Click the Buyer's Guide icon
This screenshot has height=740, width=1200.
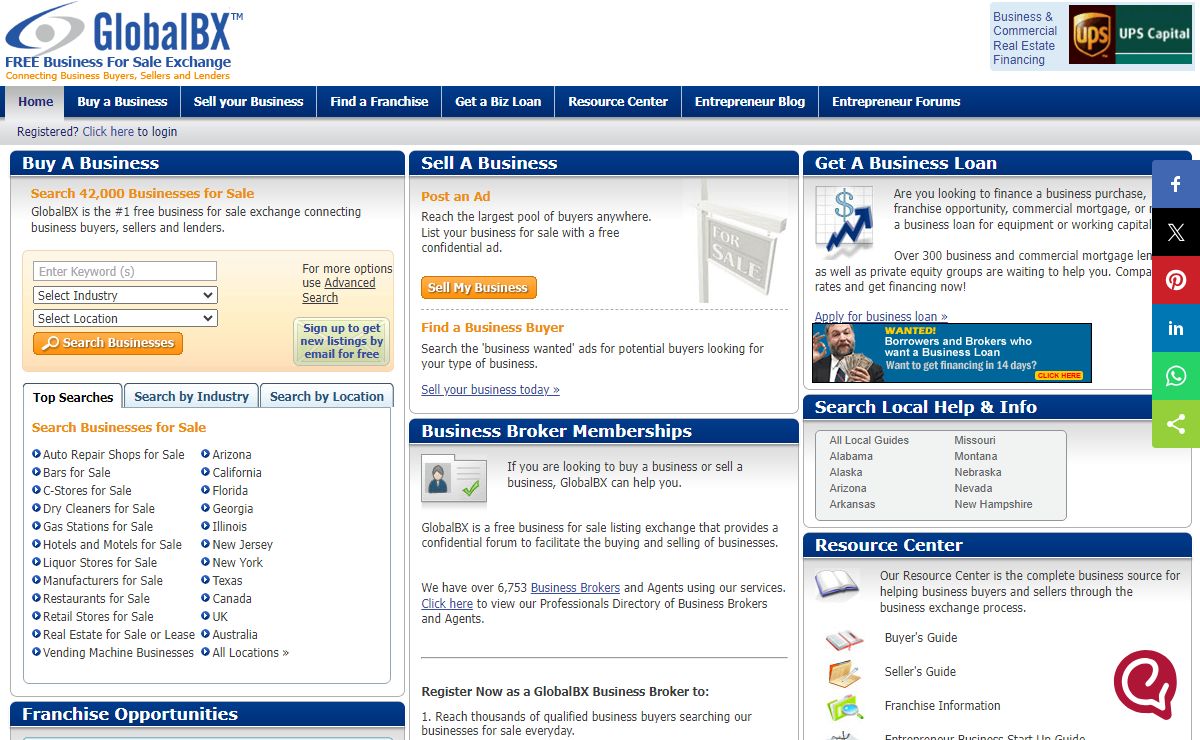[845, 640]
